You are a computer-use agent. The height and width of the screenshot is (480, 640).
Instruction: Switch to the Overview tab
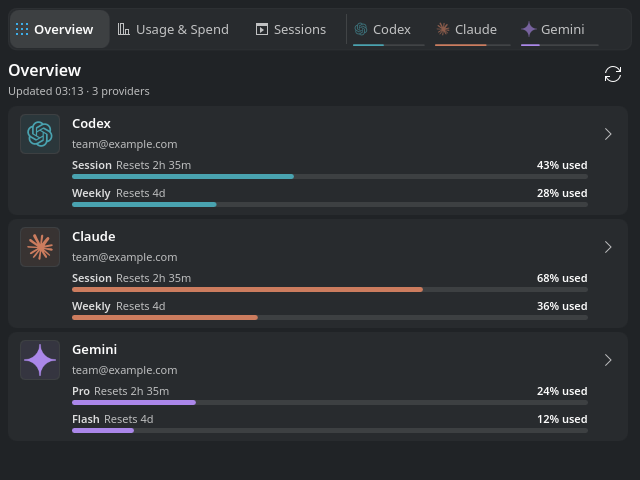click(x=60, y=29)
